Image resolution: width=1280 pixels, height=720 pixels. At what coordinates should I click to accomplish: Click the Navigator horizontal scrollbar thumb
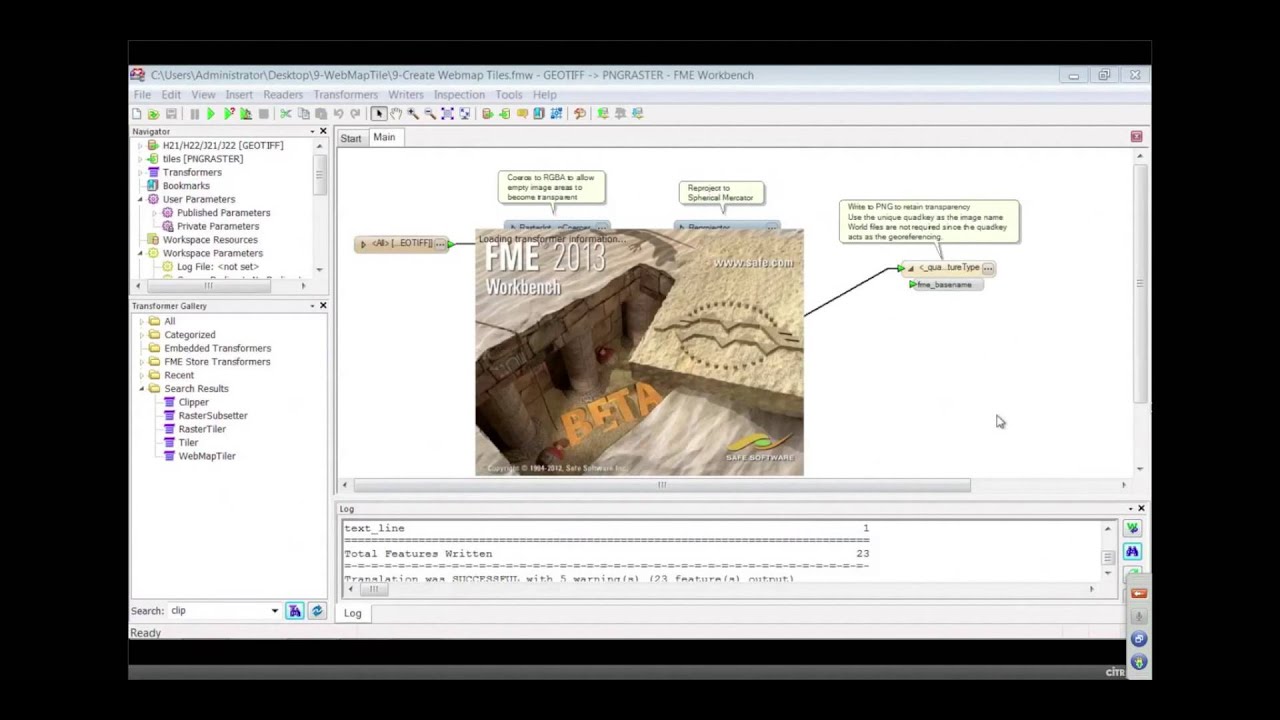click(x=207, y=286)
